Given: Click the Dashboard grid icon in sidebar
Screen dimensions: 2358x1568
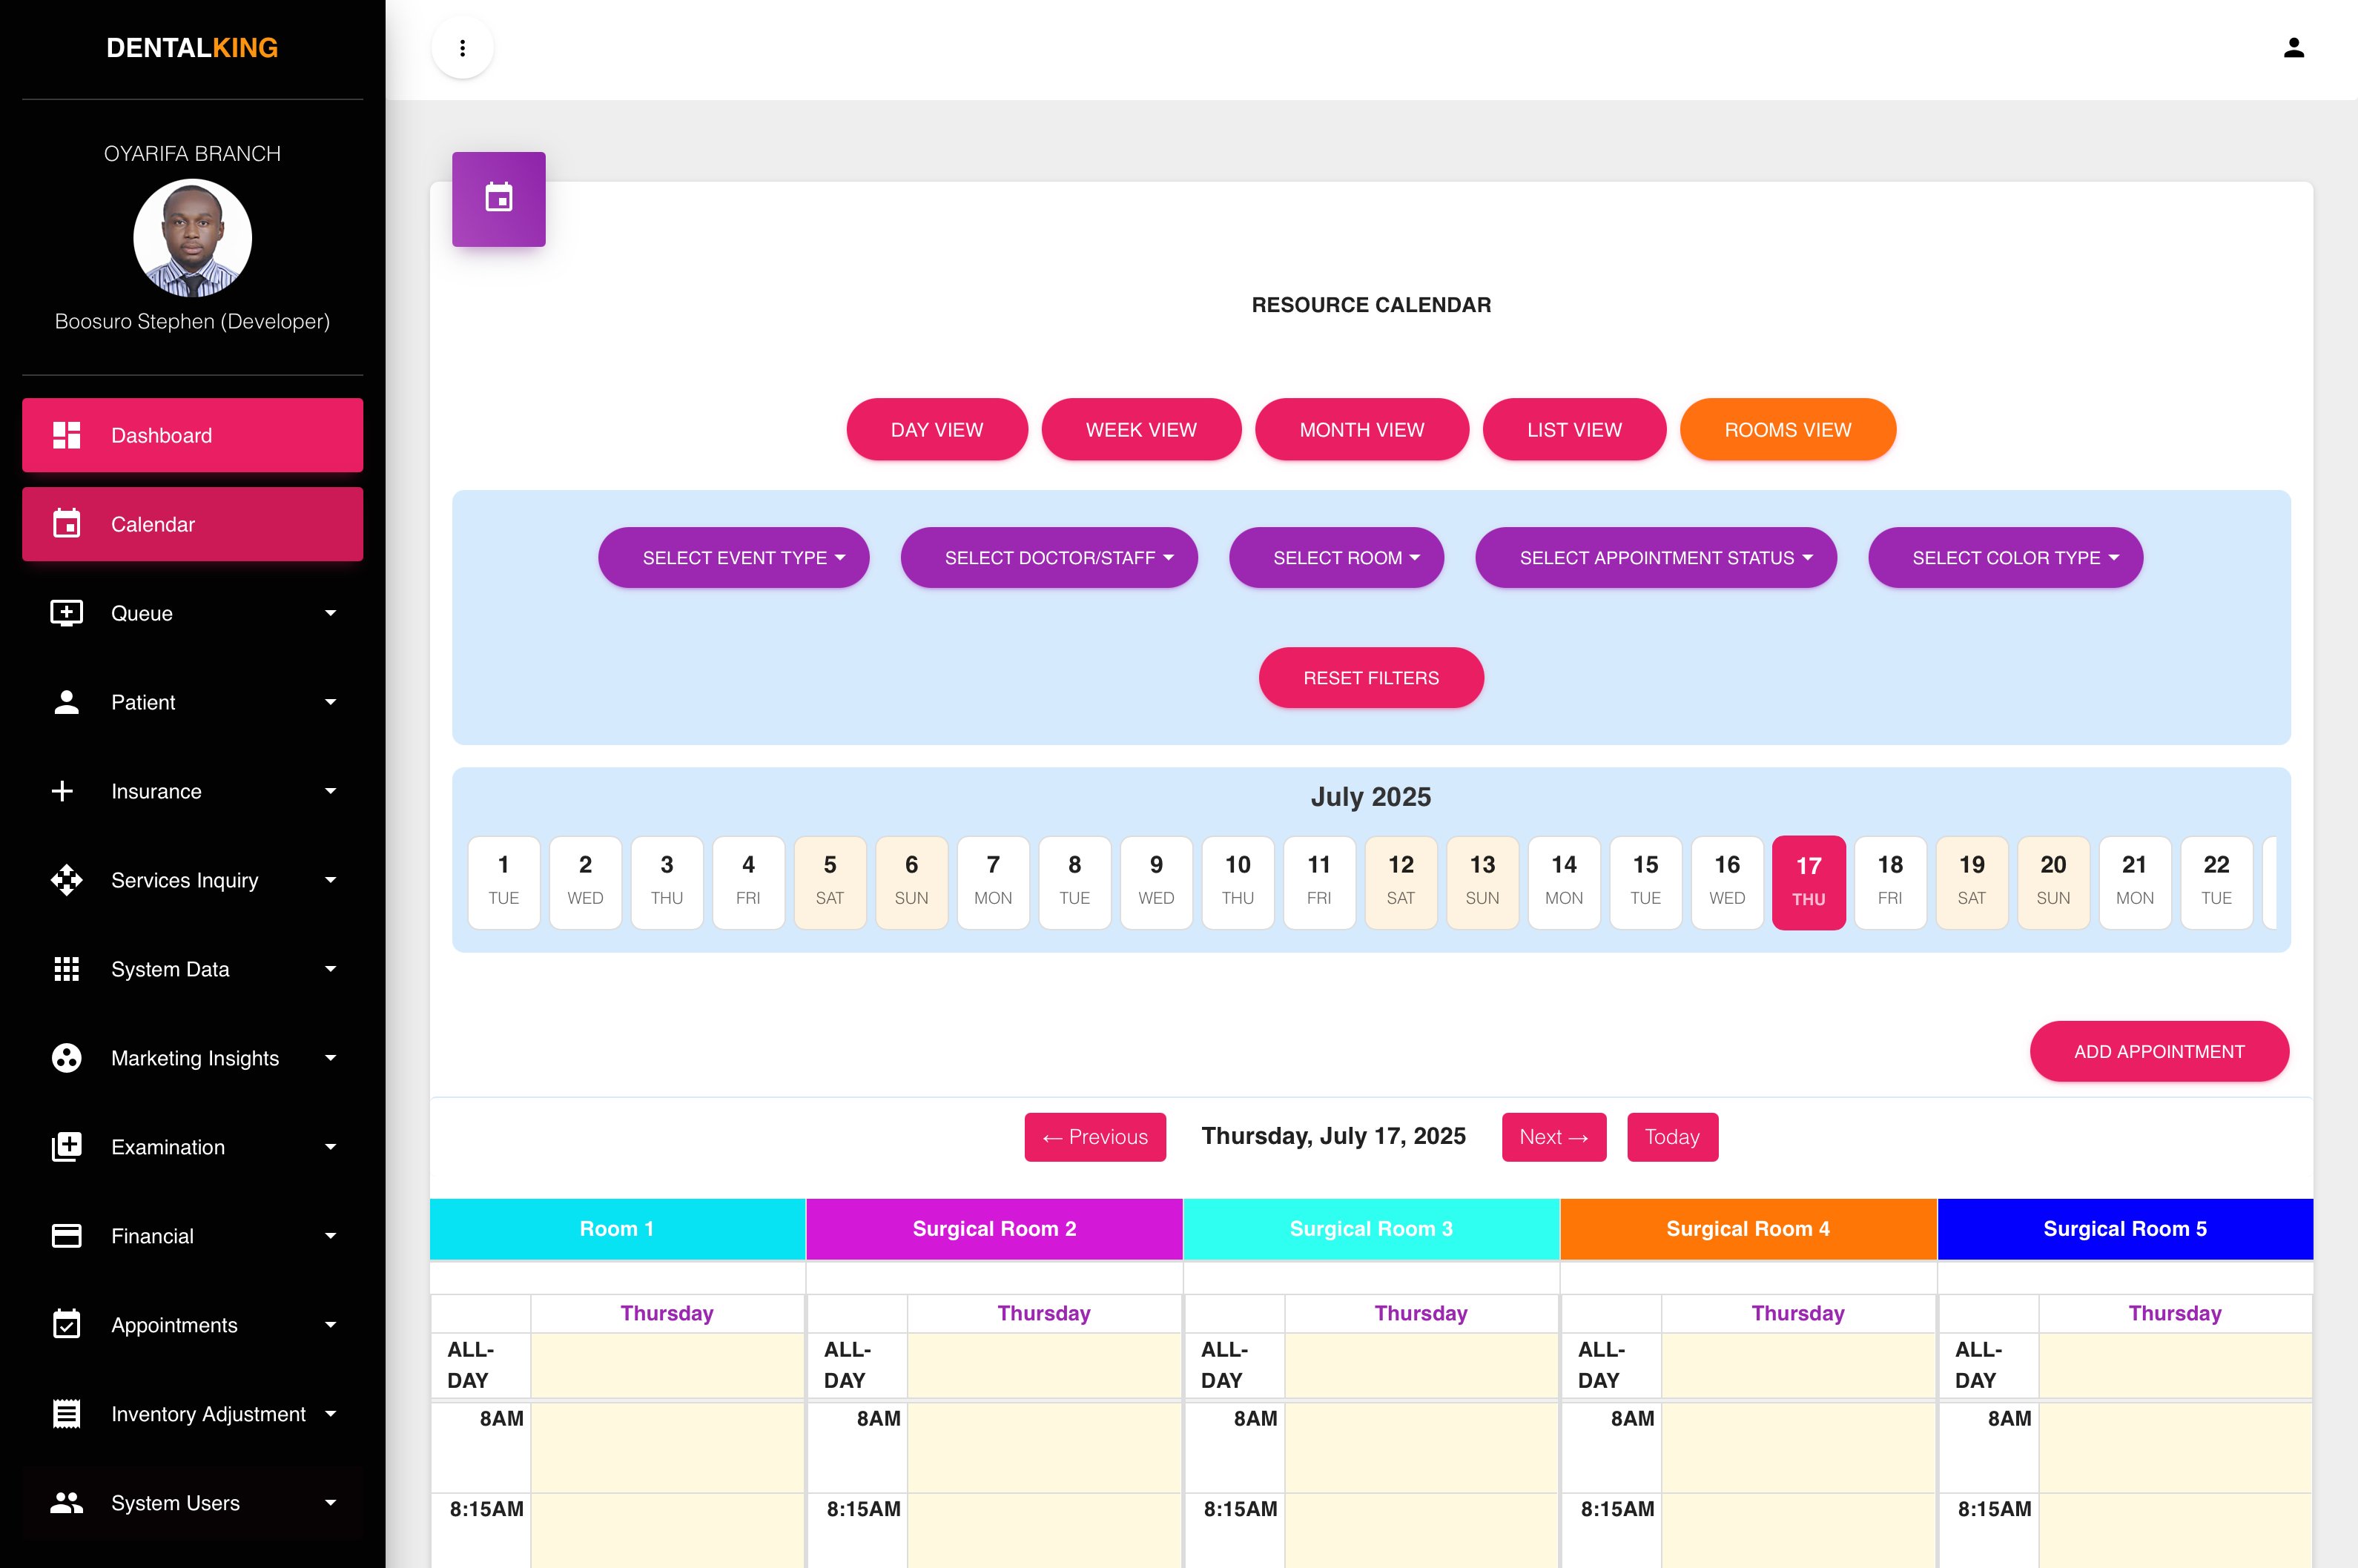Looking at the screenshot, I should click(66, 435).
